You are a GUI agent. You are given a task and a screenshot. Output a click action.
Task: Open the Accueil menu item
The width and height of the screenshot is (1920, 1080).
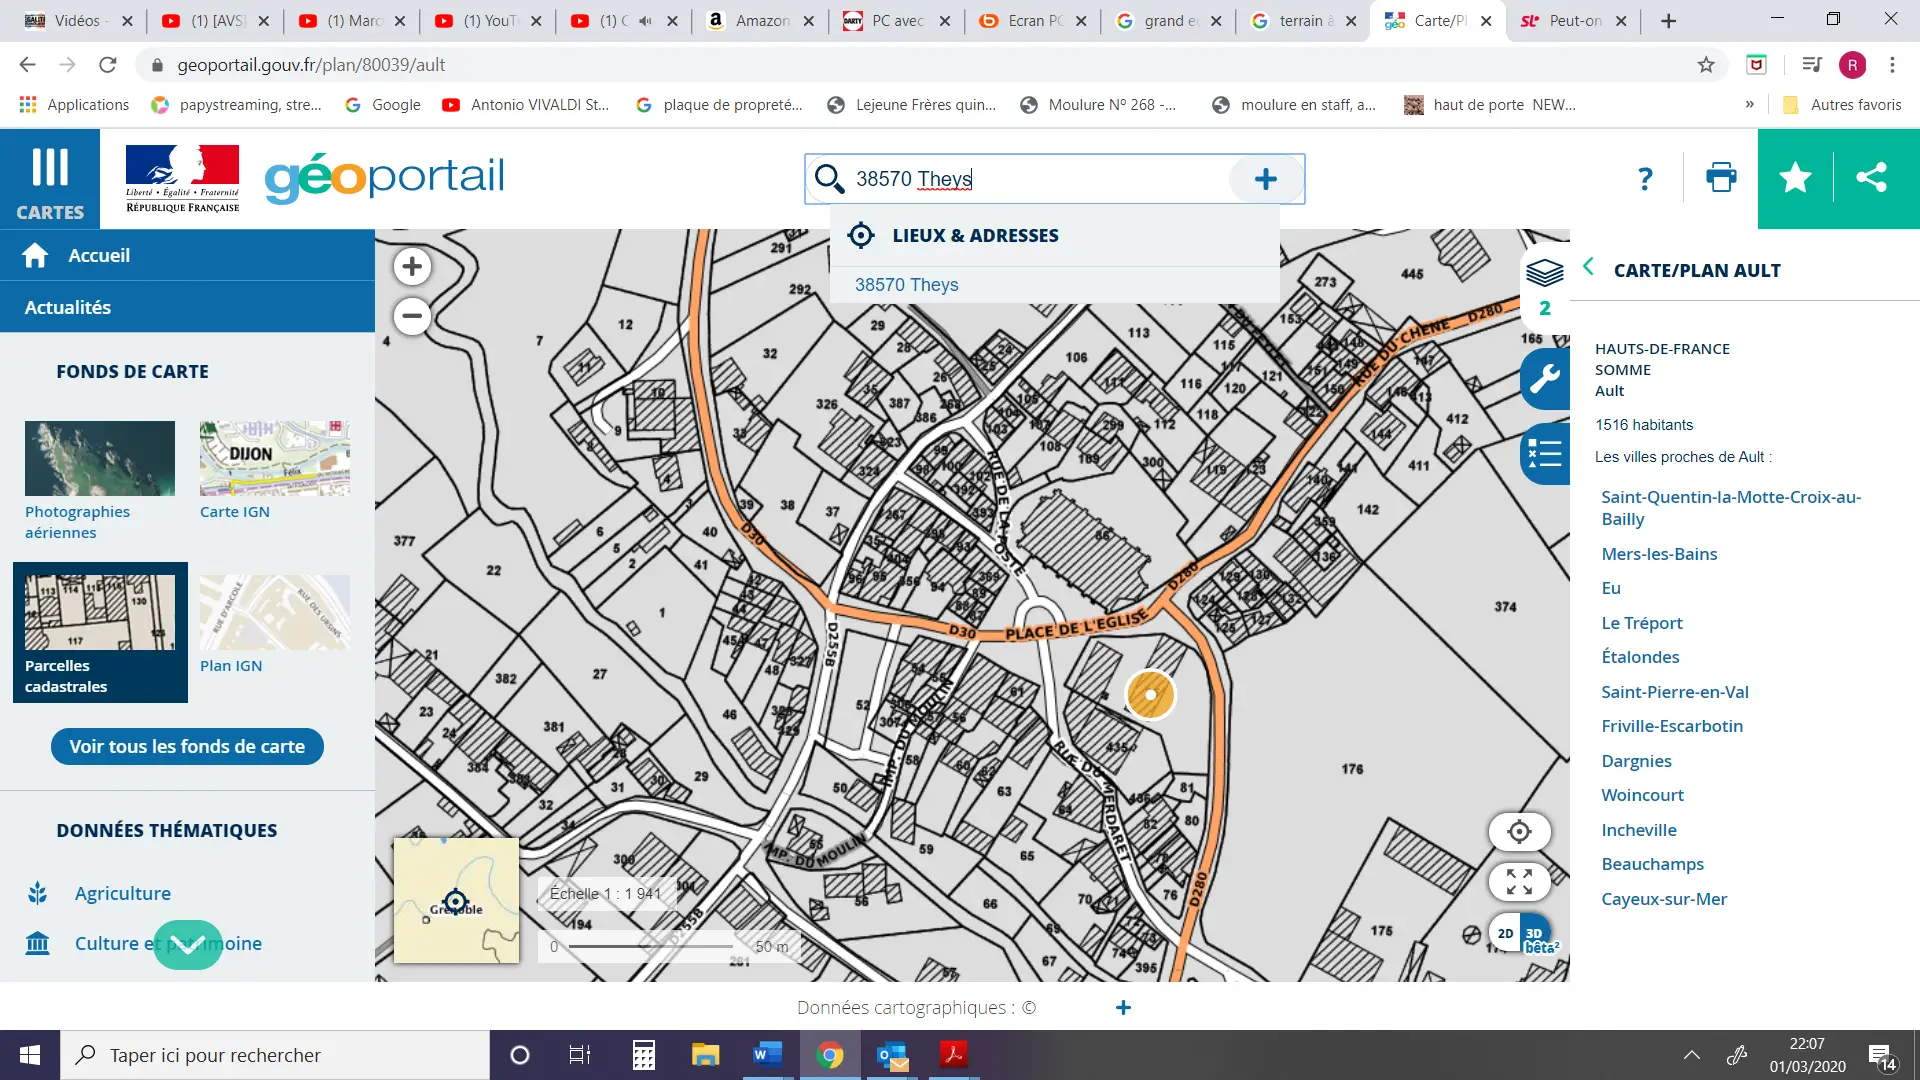click(99, 255)
